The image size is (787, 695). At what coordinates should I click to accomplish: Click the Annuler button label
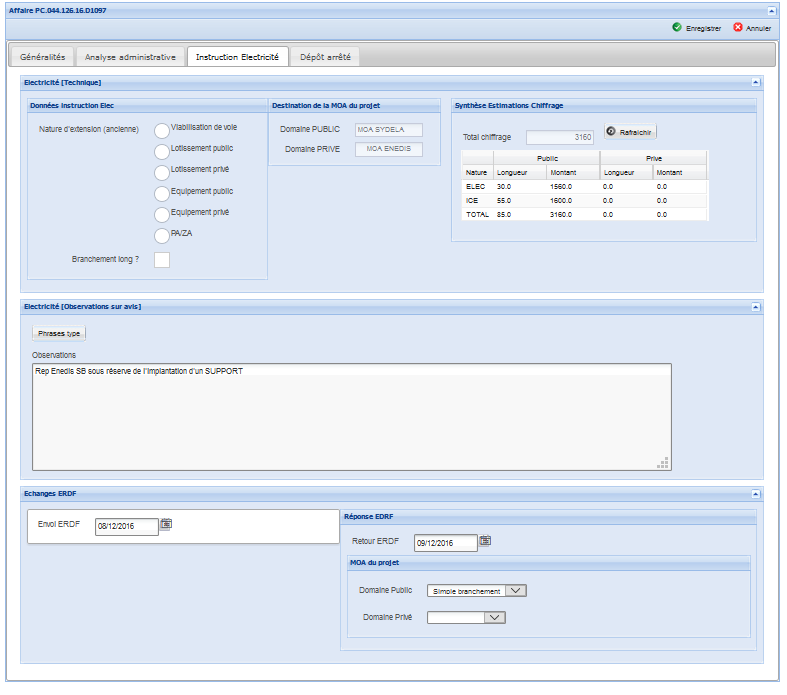758,29
